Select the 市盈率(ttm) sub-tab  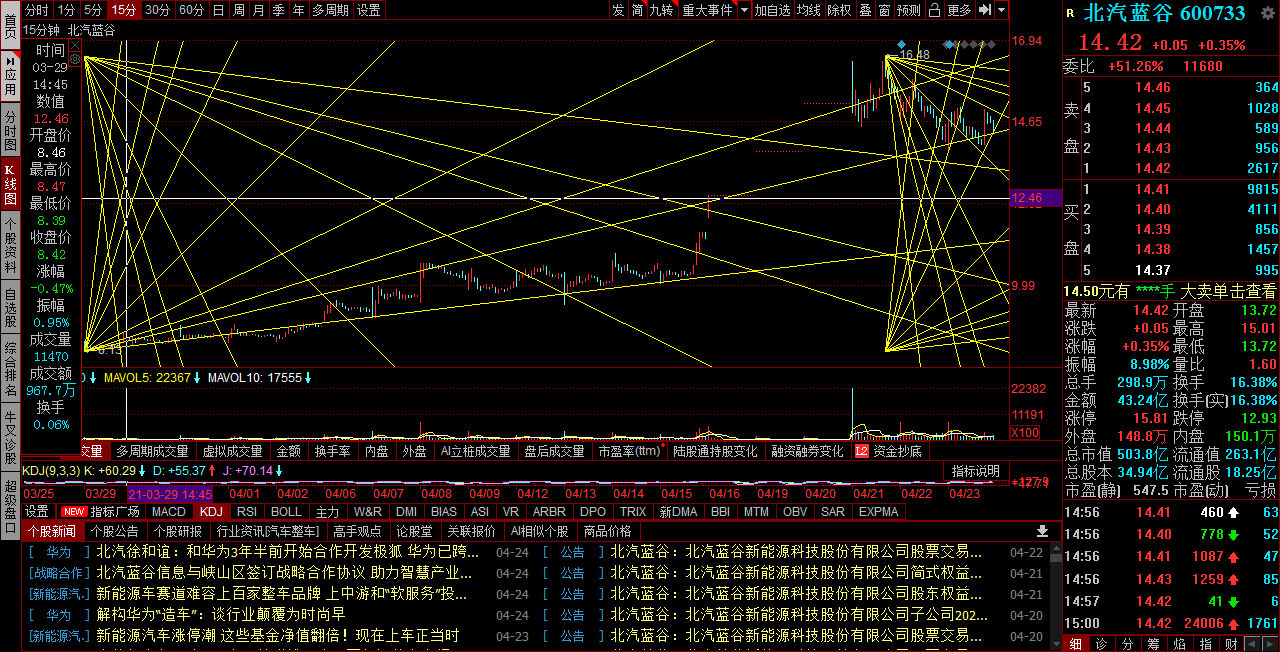629,451
